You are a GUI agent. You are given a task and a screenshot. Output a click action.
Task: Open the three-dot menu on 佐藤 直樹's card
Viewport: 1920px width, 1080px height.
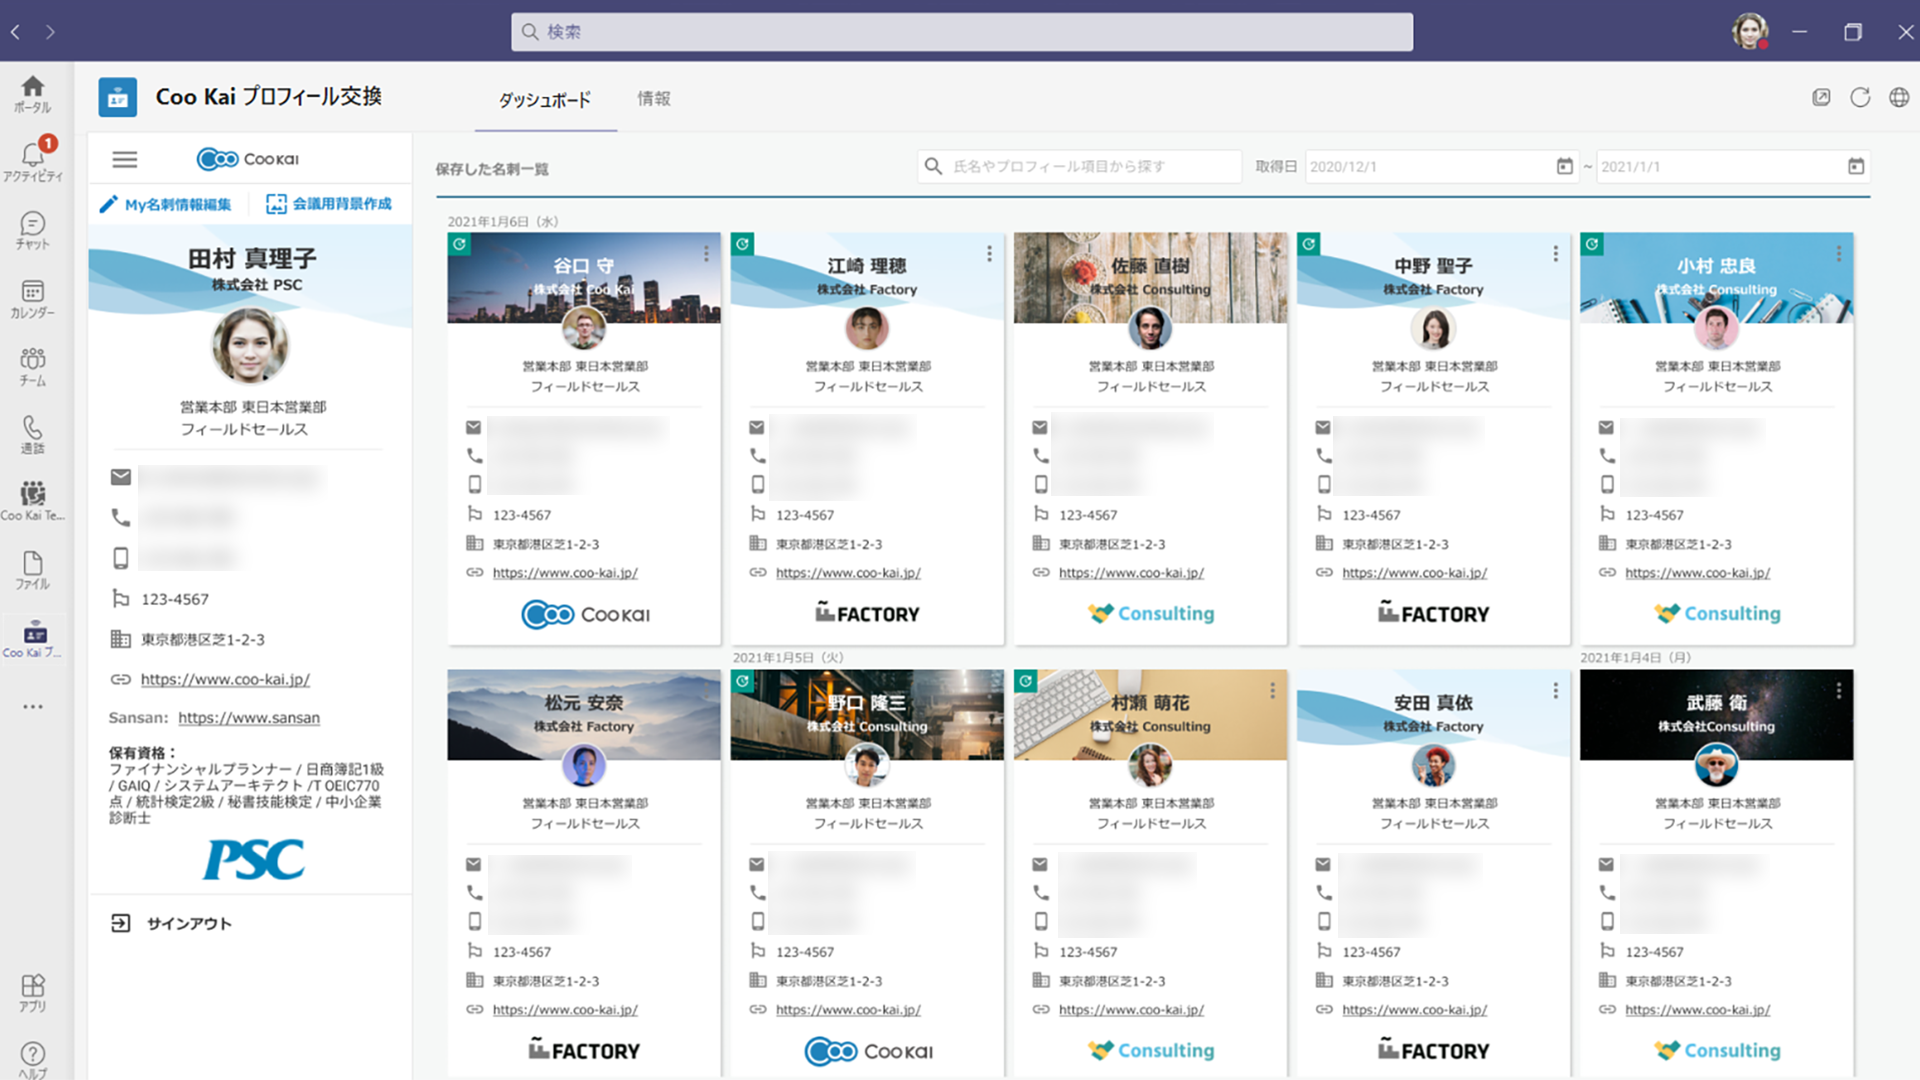tap(1272, 254)
